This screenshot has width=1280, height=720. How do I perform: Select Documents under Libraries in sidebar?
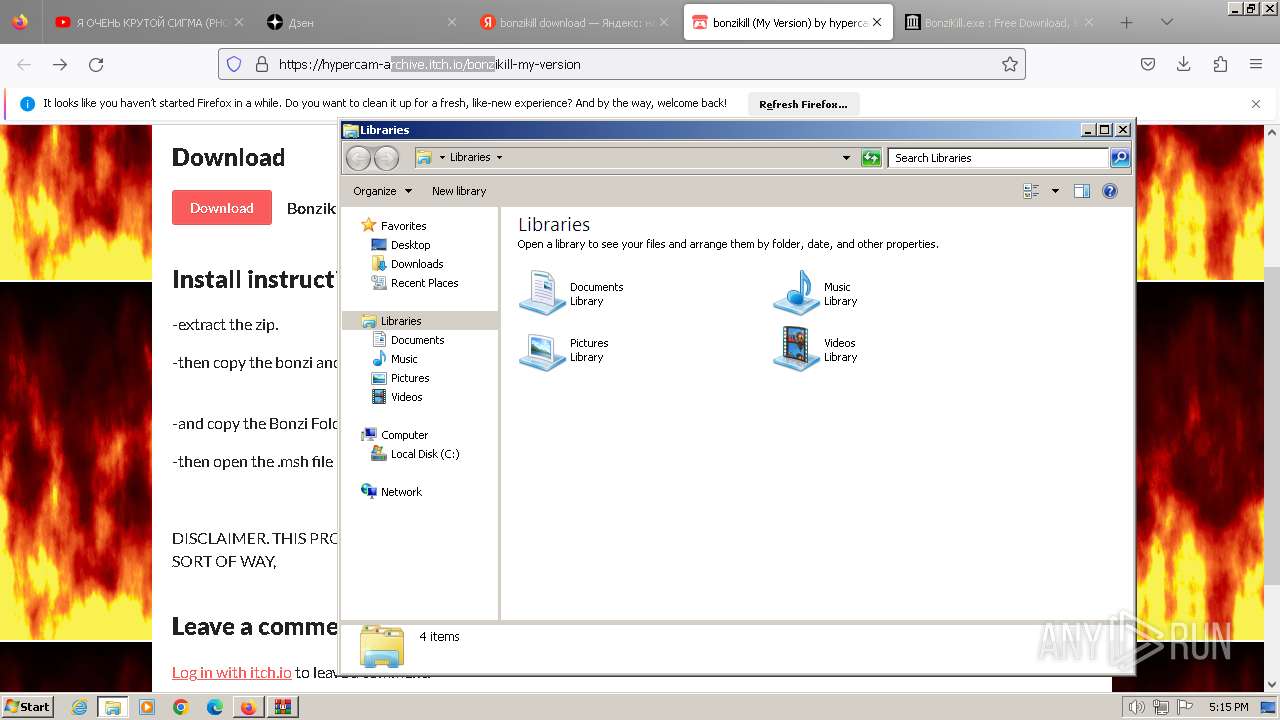(417, 340)
